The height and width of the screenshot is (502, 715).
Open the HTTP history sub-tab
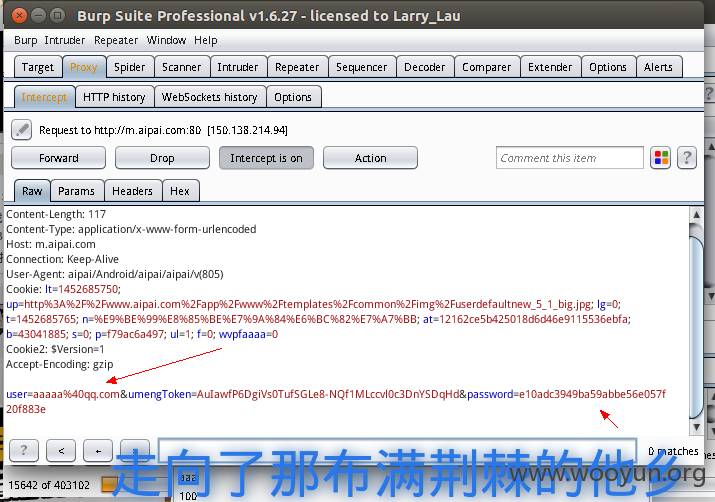click(x=114, y=97)
